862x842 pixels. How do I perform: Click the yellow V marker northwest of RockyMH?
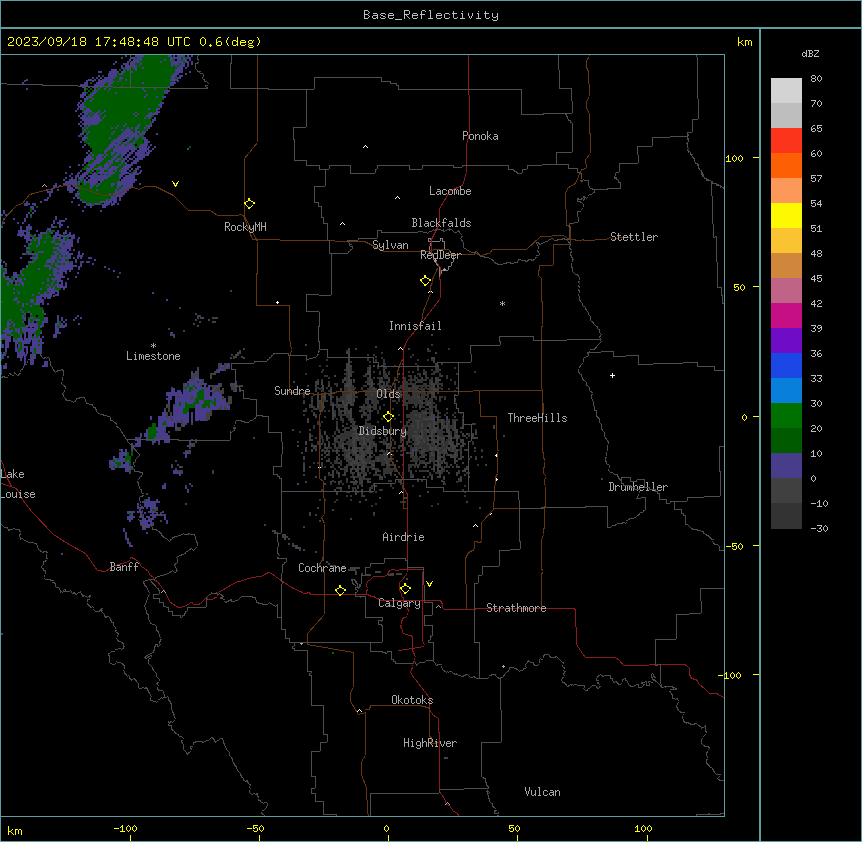click(x=175, y=184)
